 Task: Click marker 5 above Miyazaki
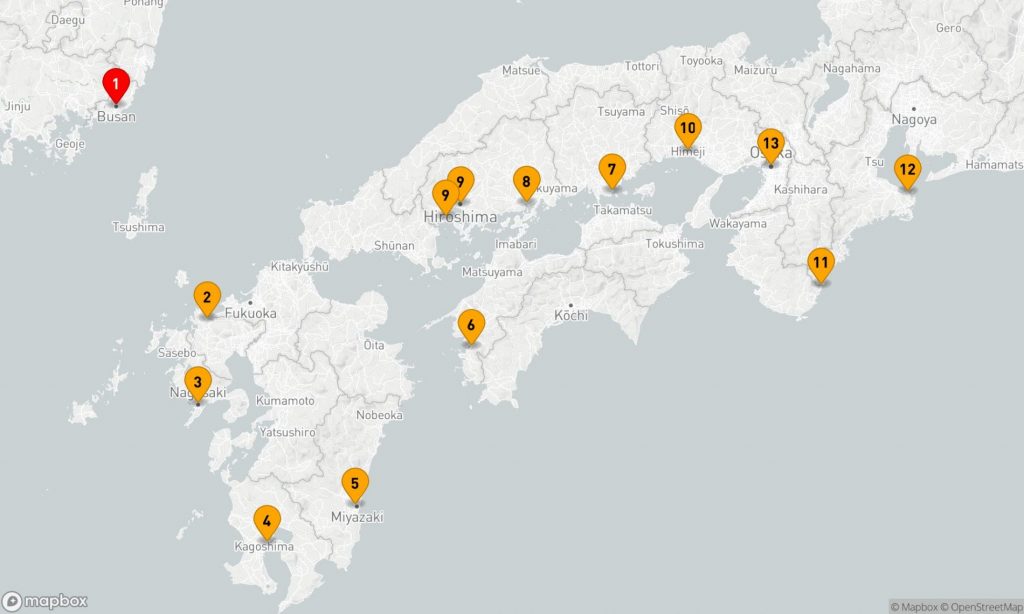pos(353,484)
